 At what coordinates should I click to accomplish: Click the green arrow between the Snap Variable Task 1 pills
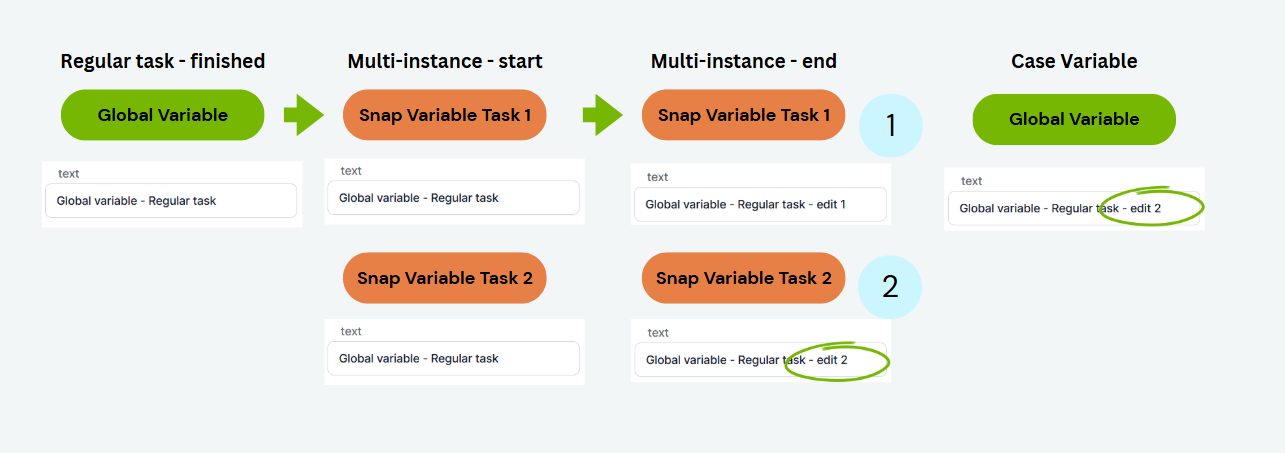(x=602, y=115)
